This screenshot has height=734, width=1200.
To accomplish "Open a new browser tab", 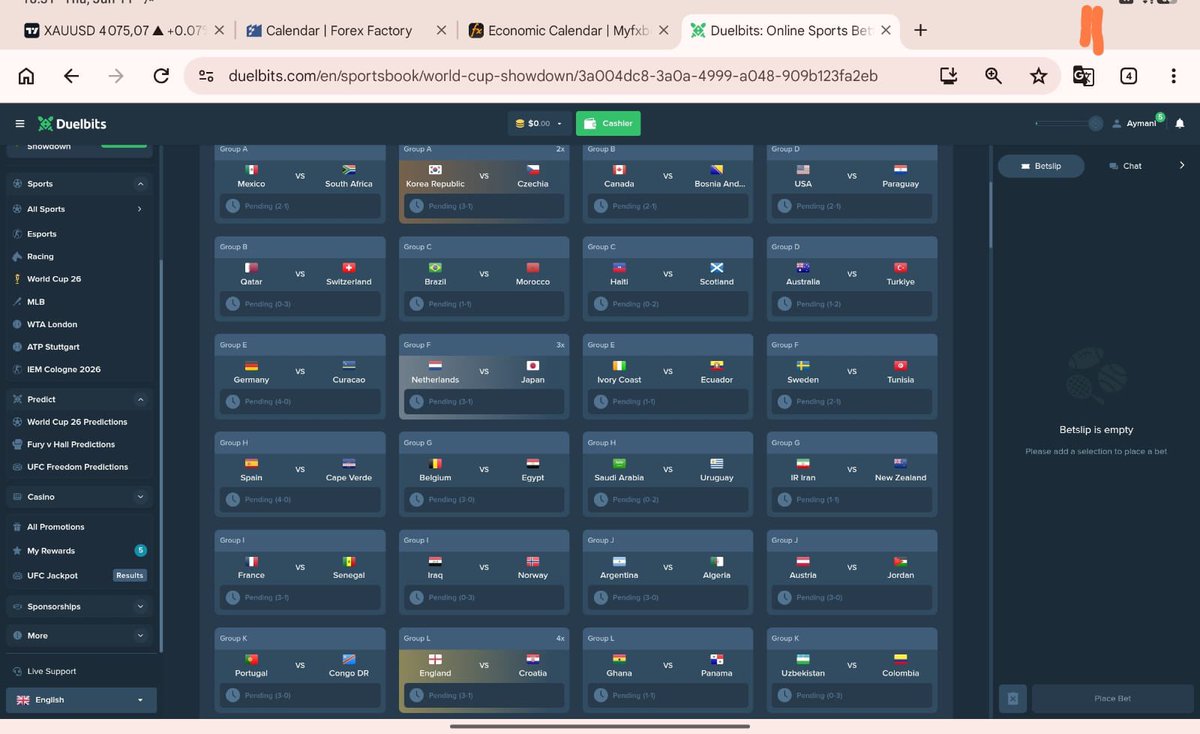I will click(x=921, y=30).
